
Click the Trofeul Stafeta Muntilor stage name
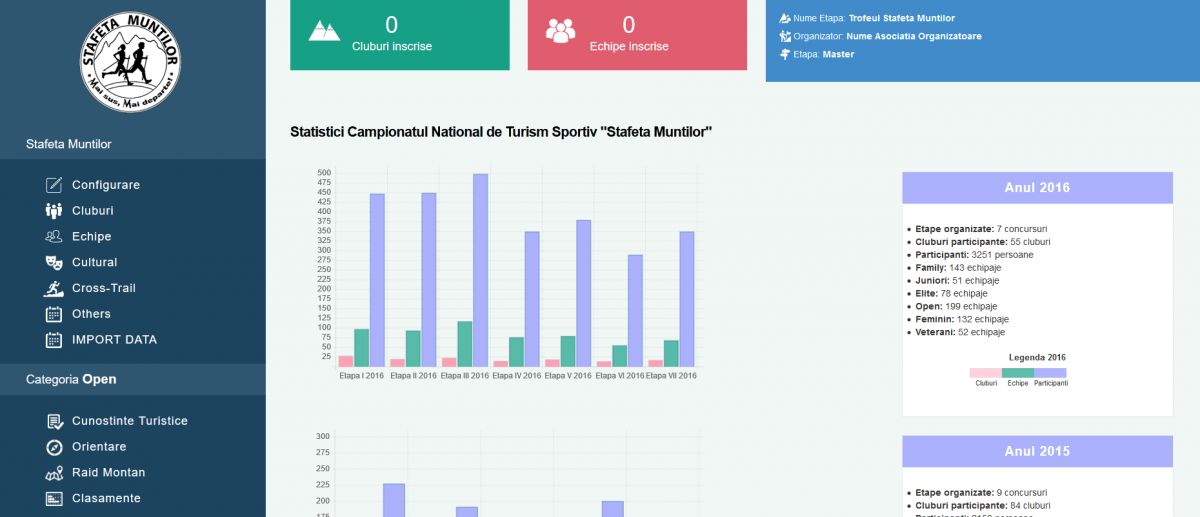(902, 18)
